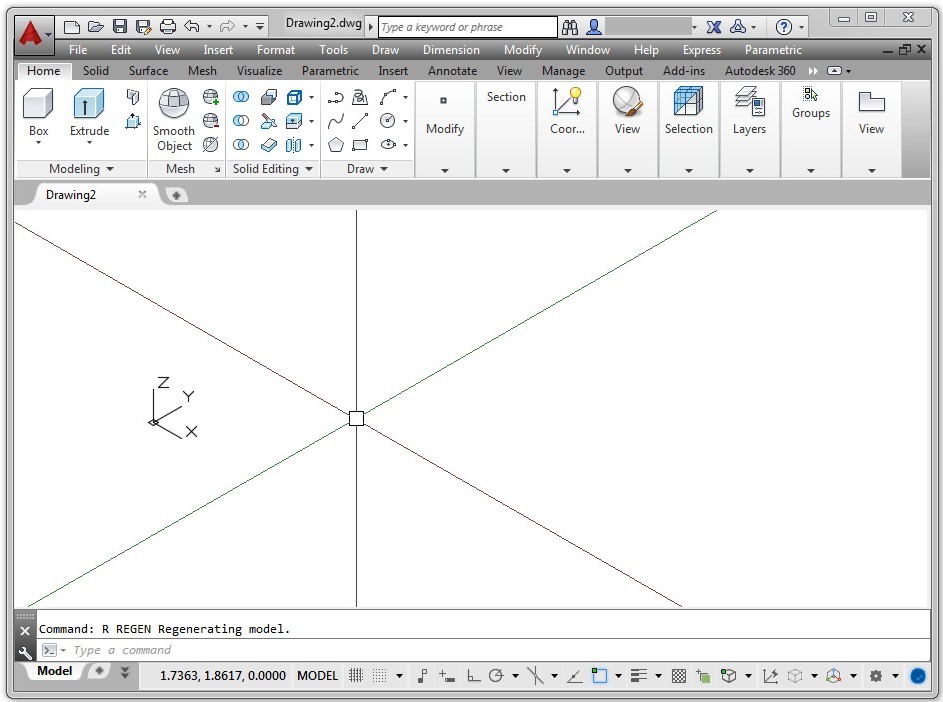Image resolution: width=943 pixels, height=702 pixels.
Task: Select the solid Intersect tool
Action: click(x=241, y=145)
